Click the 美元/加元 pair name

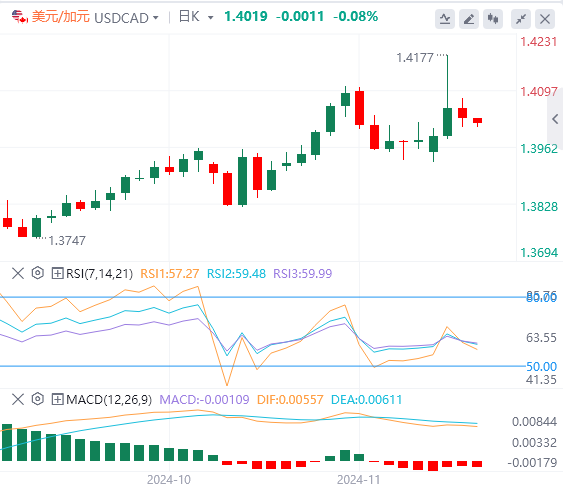[x=61, y=17]
